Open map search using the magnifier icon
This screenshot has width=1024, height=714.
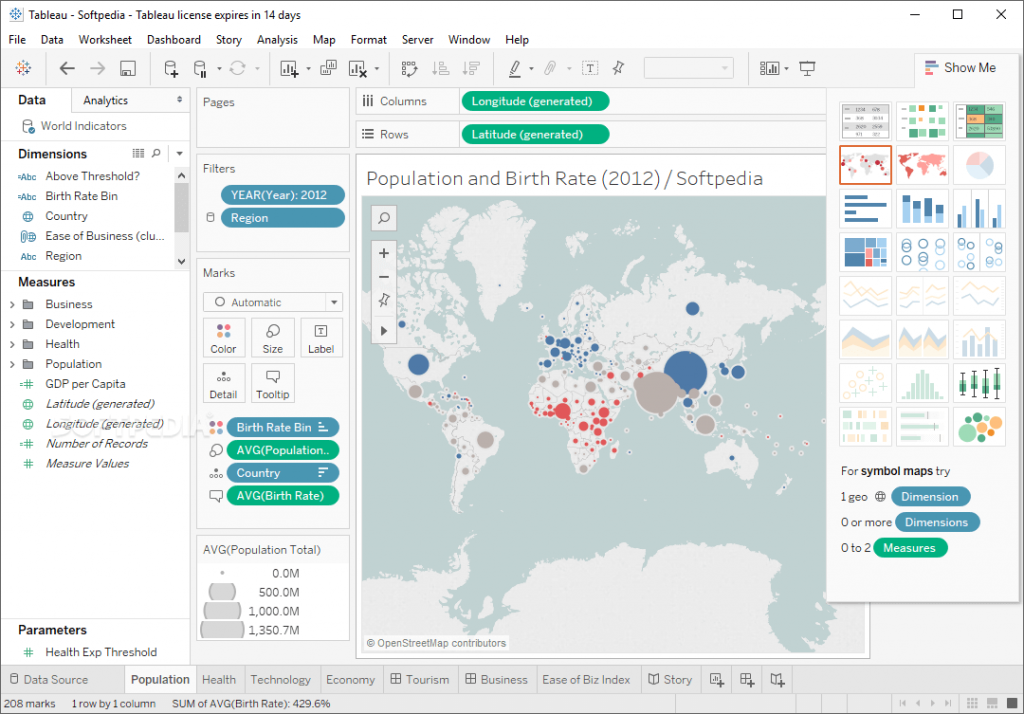pyautogui.click(x=384, y=218)
